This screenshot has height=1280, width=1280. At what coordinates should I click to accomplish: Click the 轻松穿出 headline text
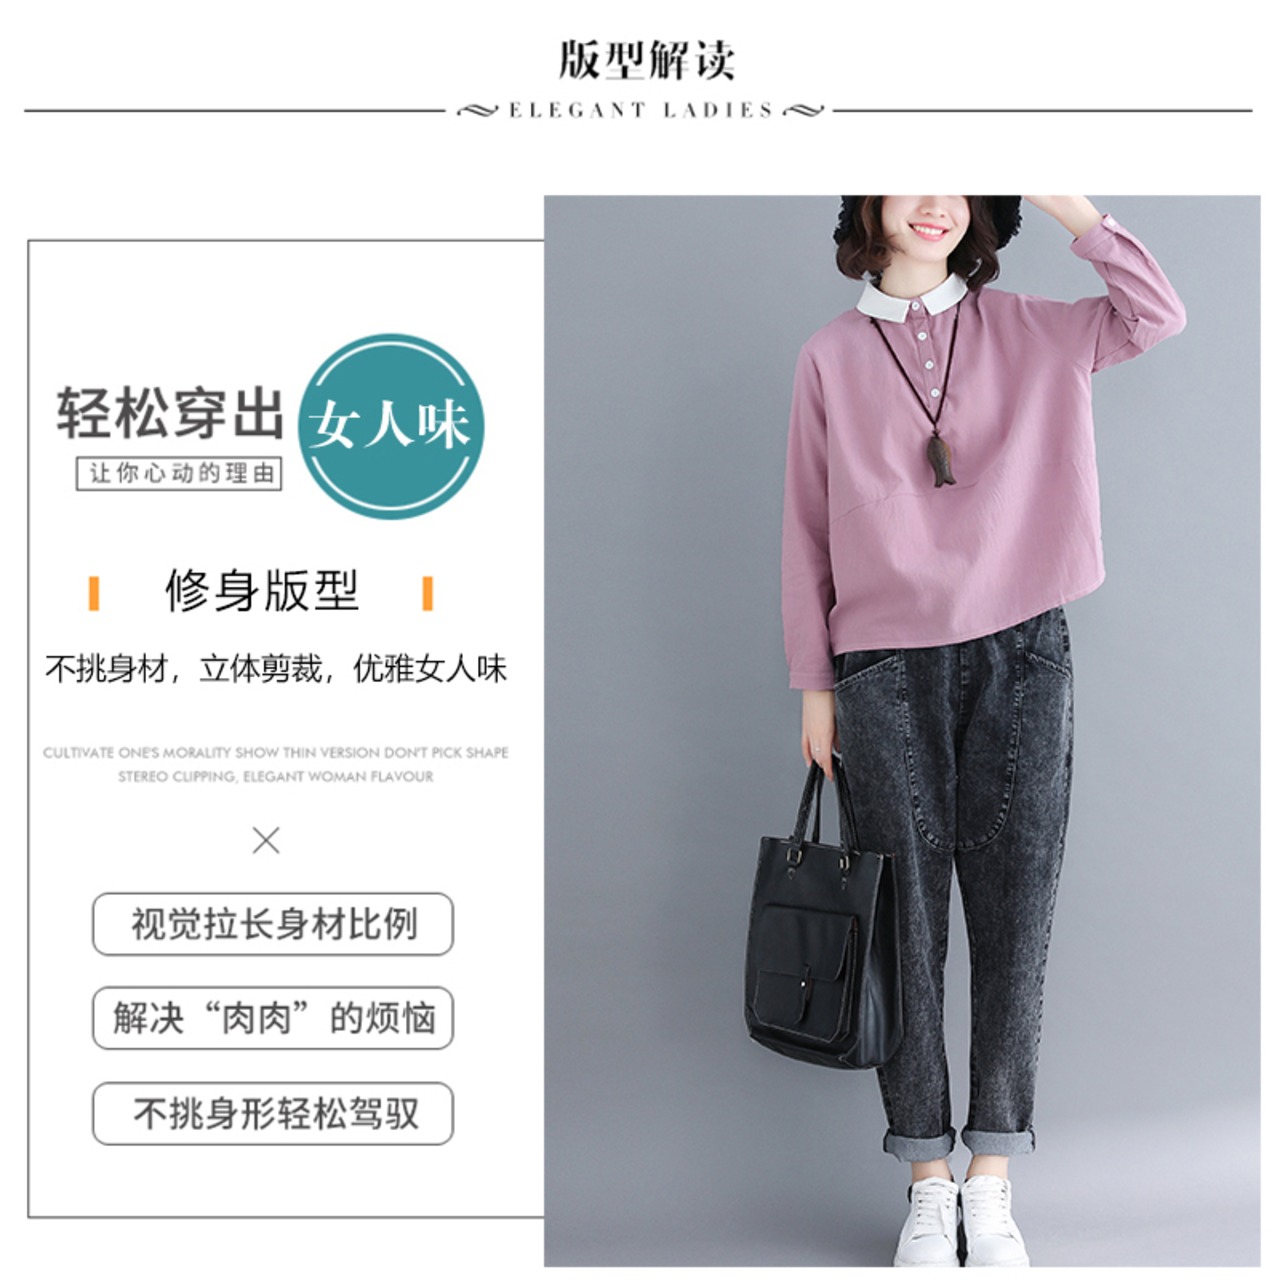pos(171,413)
